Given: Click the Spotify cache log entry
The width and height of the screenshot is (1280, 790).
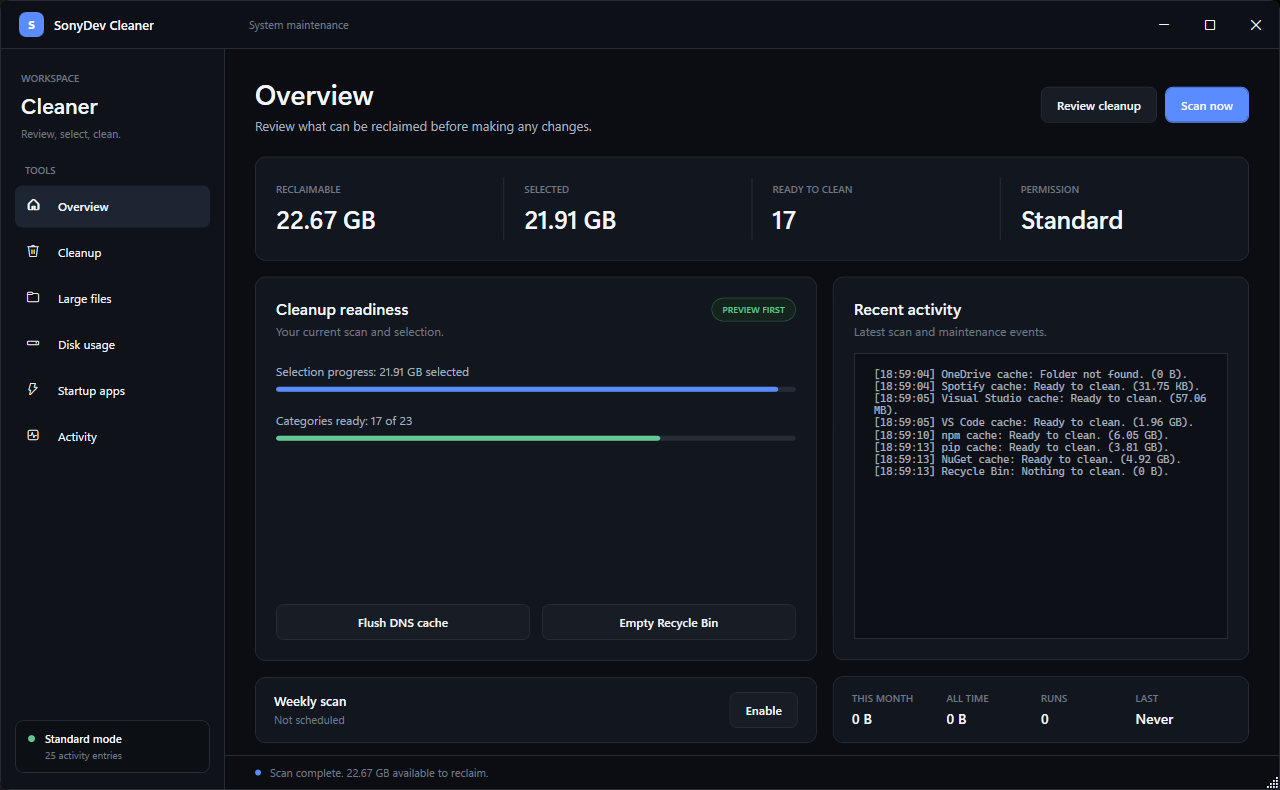Looking at the screenshot, I should tap(1036, 386).
